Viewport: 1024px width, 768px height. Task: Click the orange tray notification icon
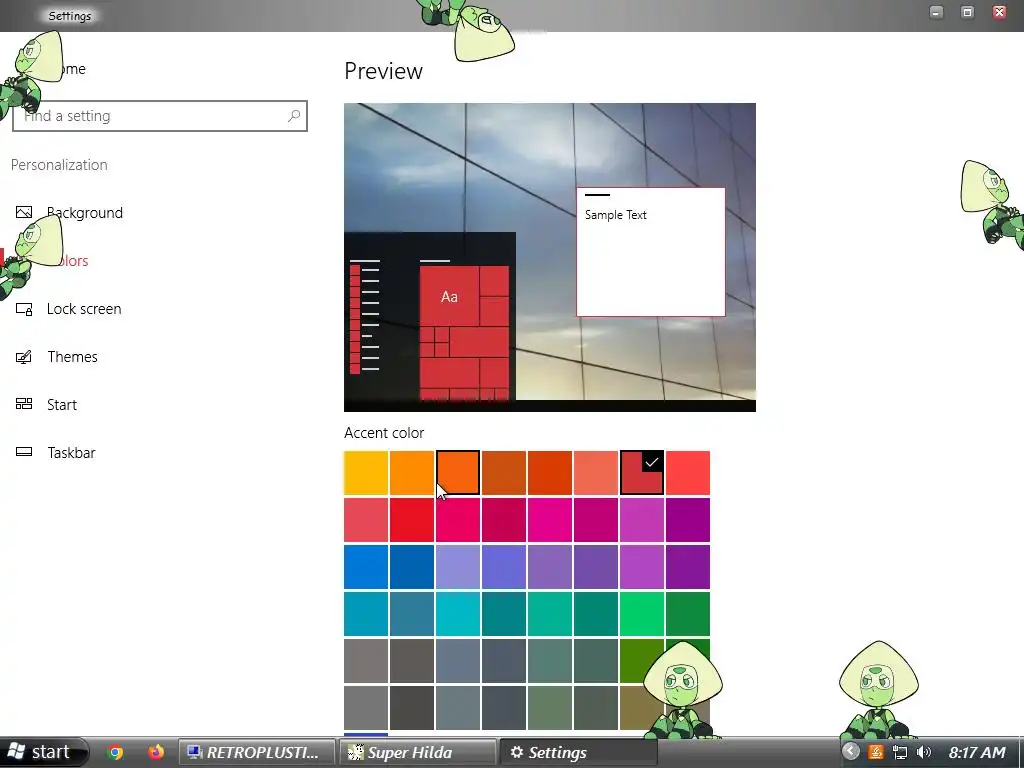coord(876,752)
